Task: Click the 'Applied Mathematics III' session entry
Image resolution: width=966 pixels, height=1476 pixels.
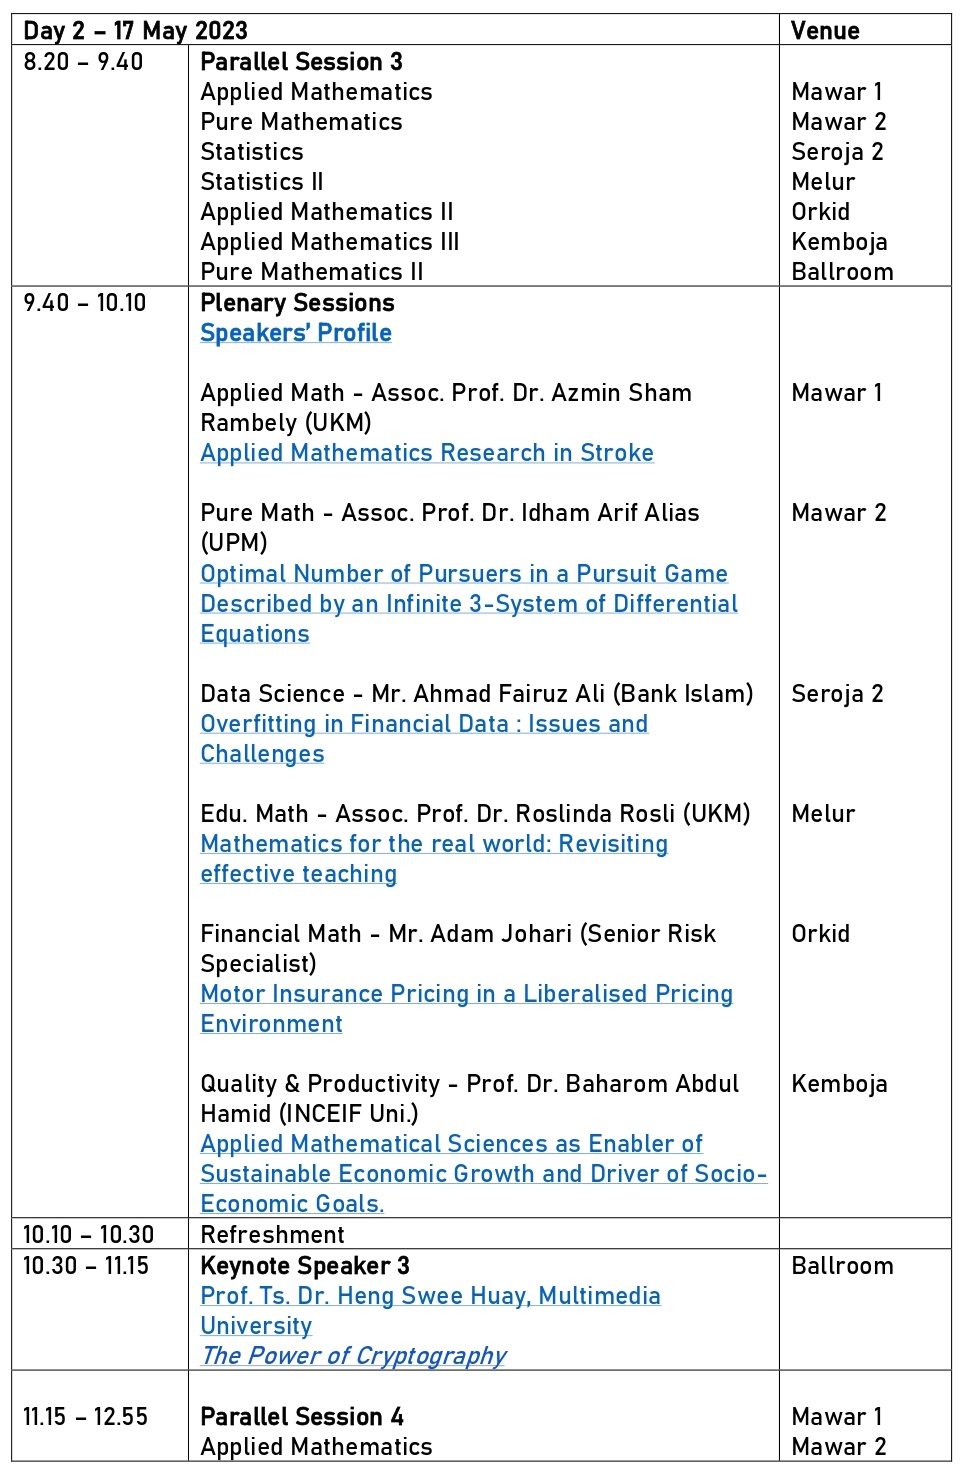Action: pyautogui.click(x=330, y=242)
